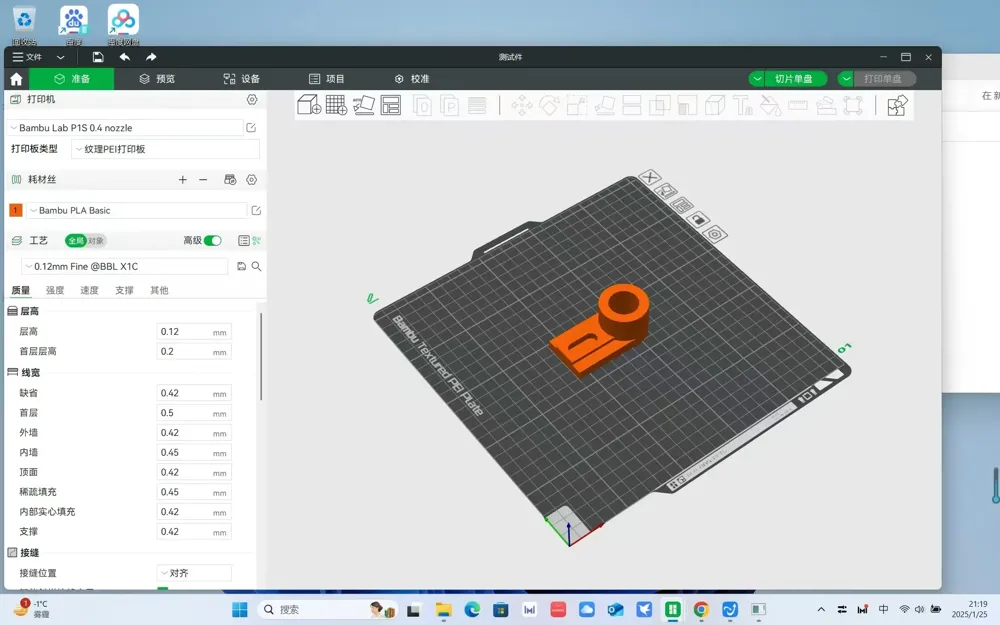Image resolution: width=1000 pixels, height=625 pixels.
Task: Click the 首层层高 first layer height field
Action: 194,351
